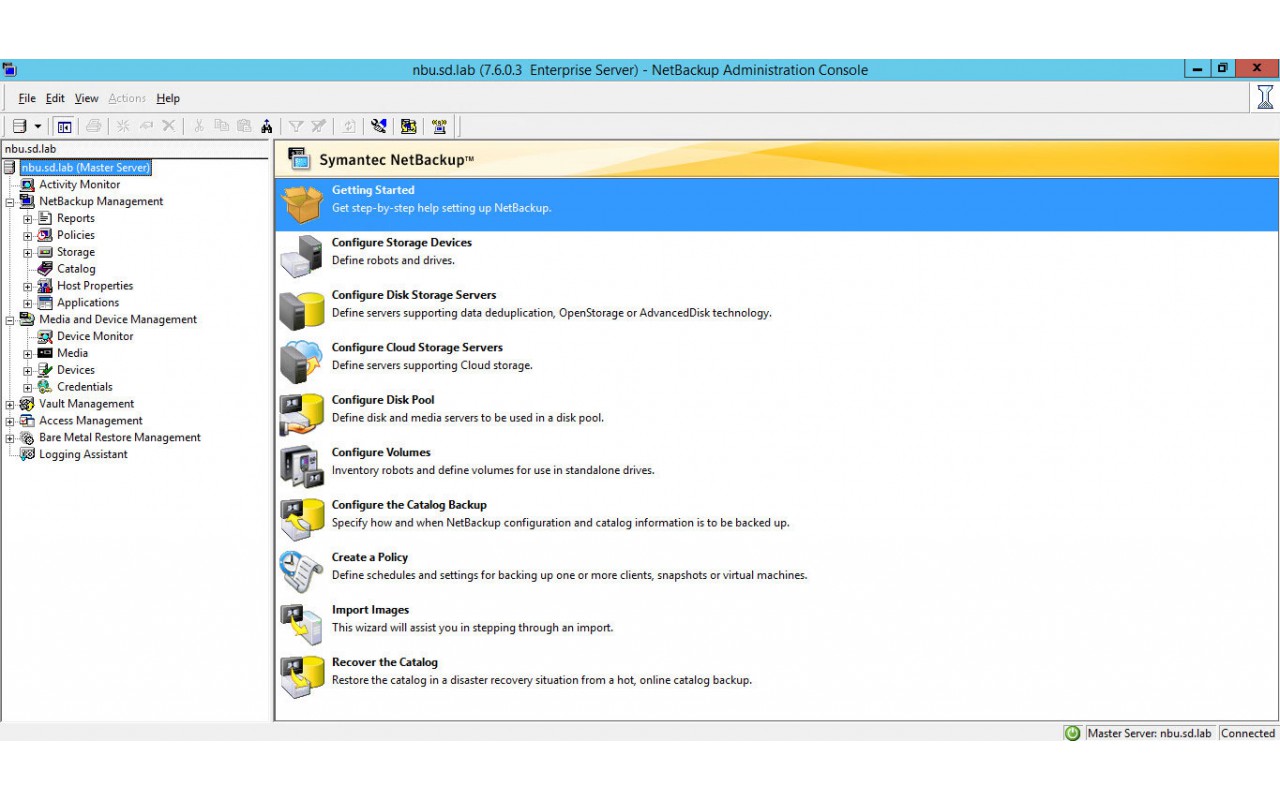Click the Clear filter toolbar icon

pos(319,126)
